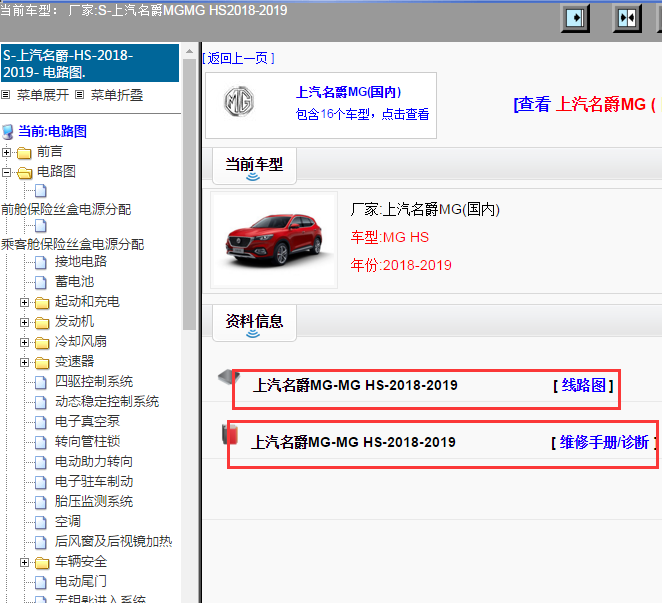Click the 发动机 folder icon

(x=42, y=323)
